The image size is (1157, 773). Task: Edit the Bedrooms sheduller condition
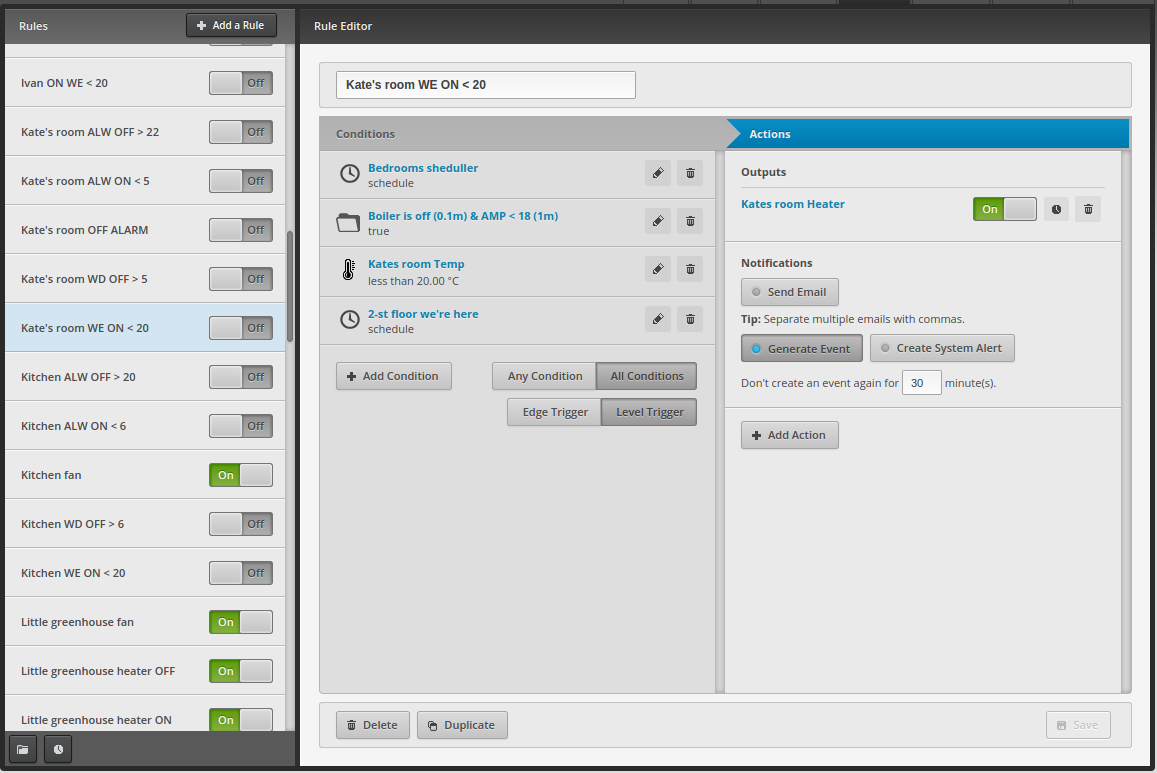[x=657, y=173]
